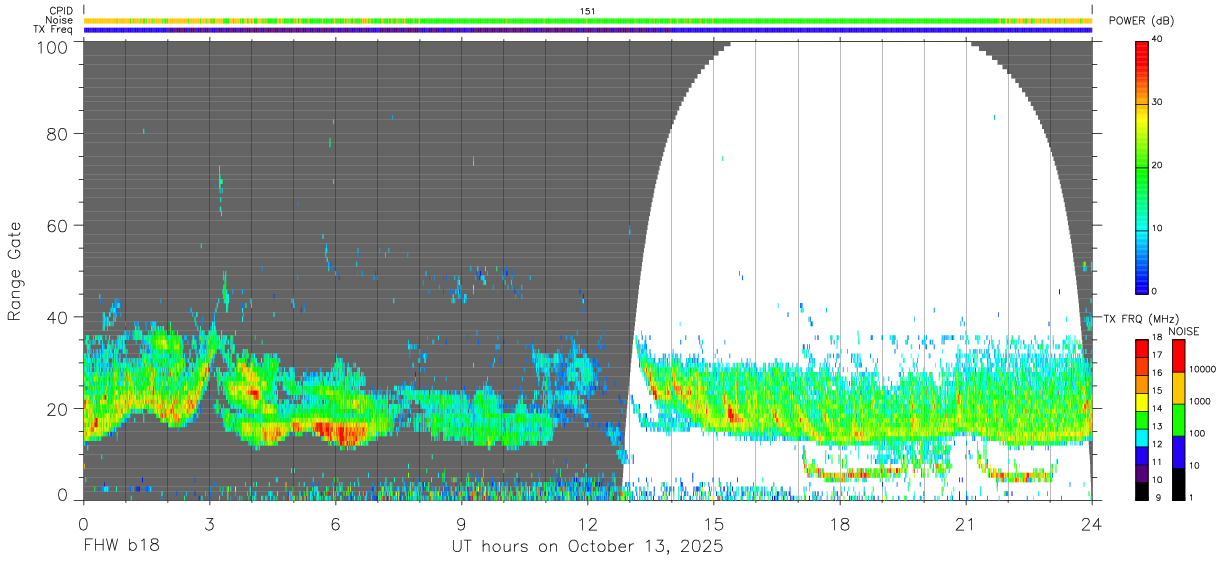The image size is (1228, 567).
Task: Click the x-axis tick label 15
Action: pos(713,524)
